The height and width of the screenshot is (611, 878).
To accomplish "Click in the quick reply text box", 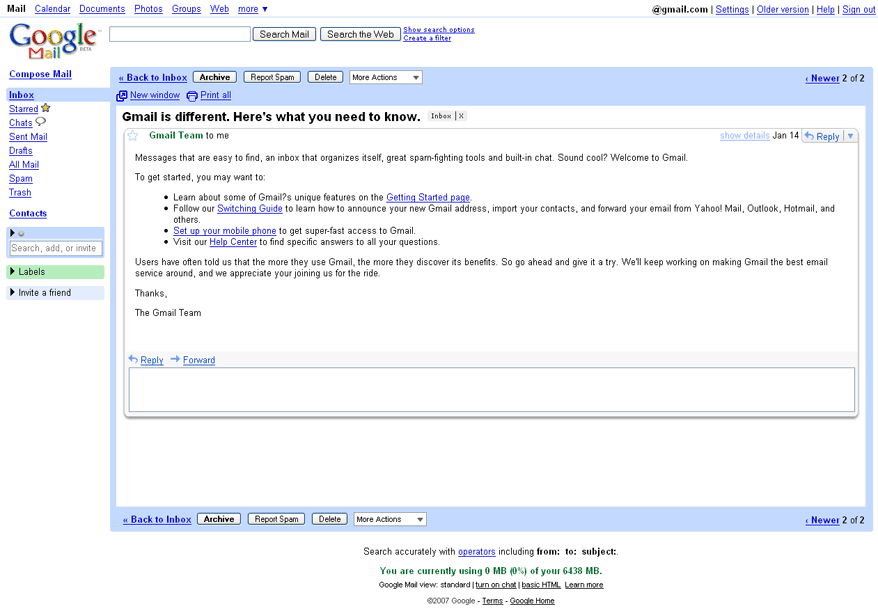I will tap(492, 390).
